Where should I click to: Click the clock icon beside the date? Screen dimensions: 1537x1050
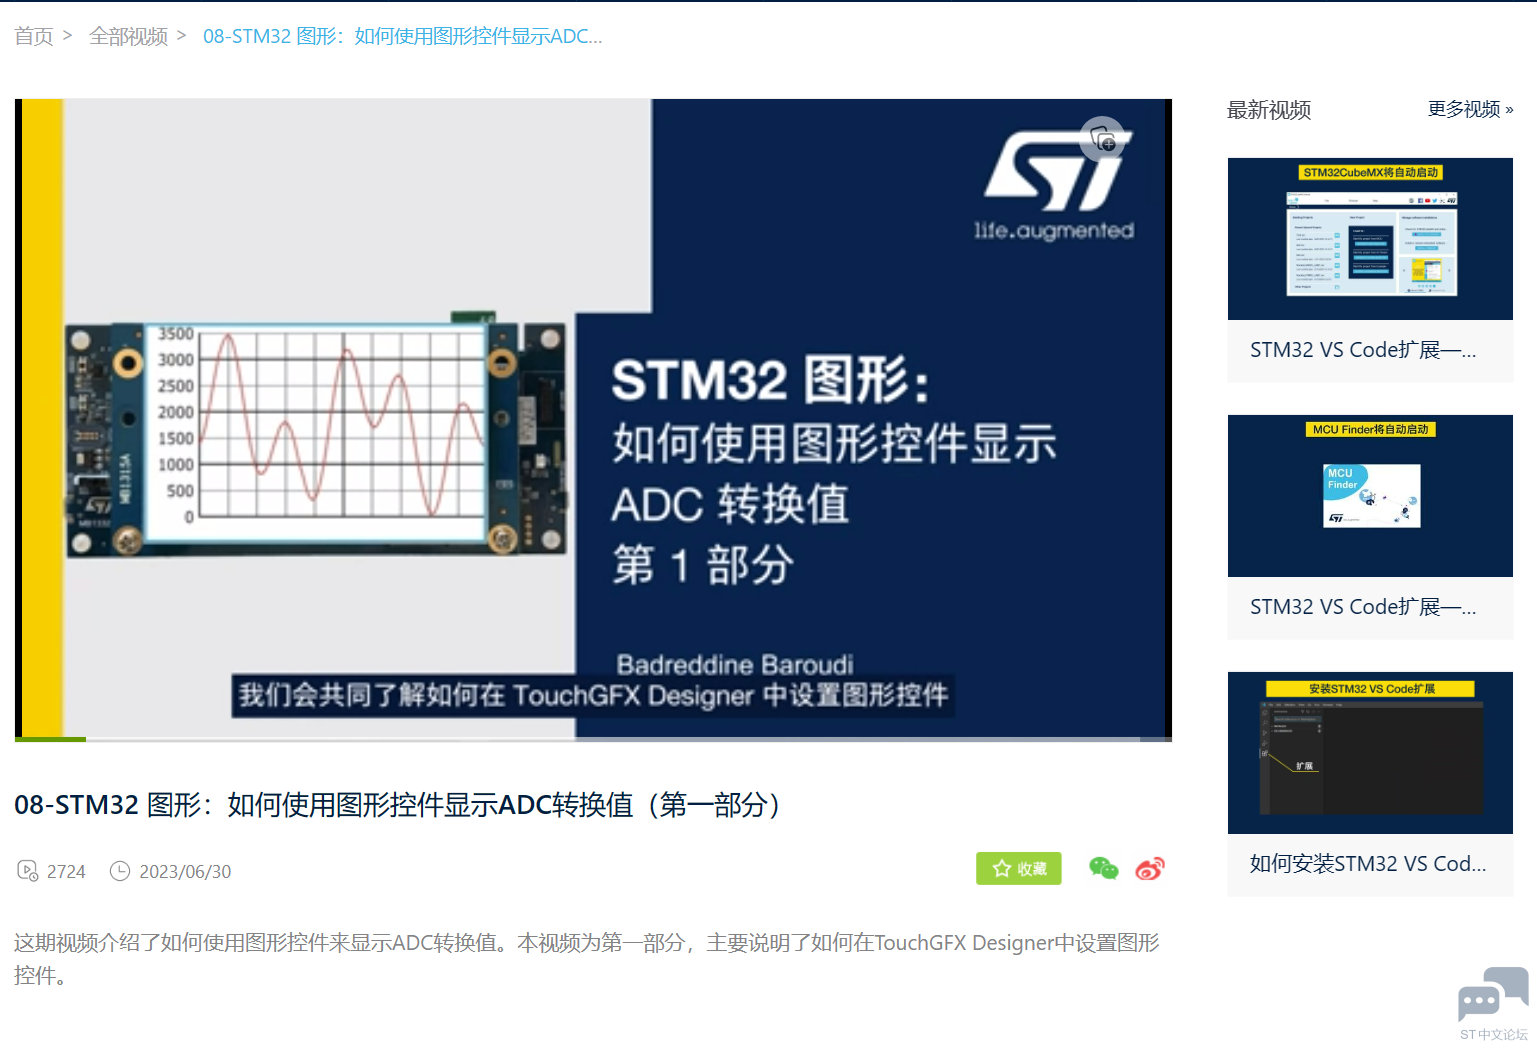(x=120, y=871)
